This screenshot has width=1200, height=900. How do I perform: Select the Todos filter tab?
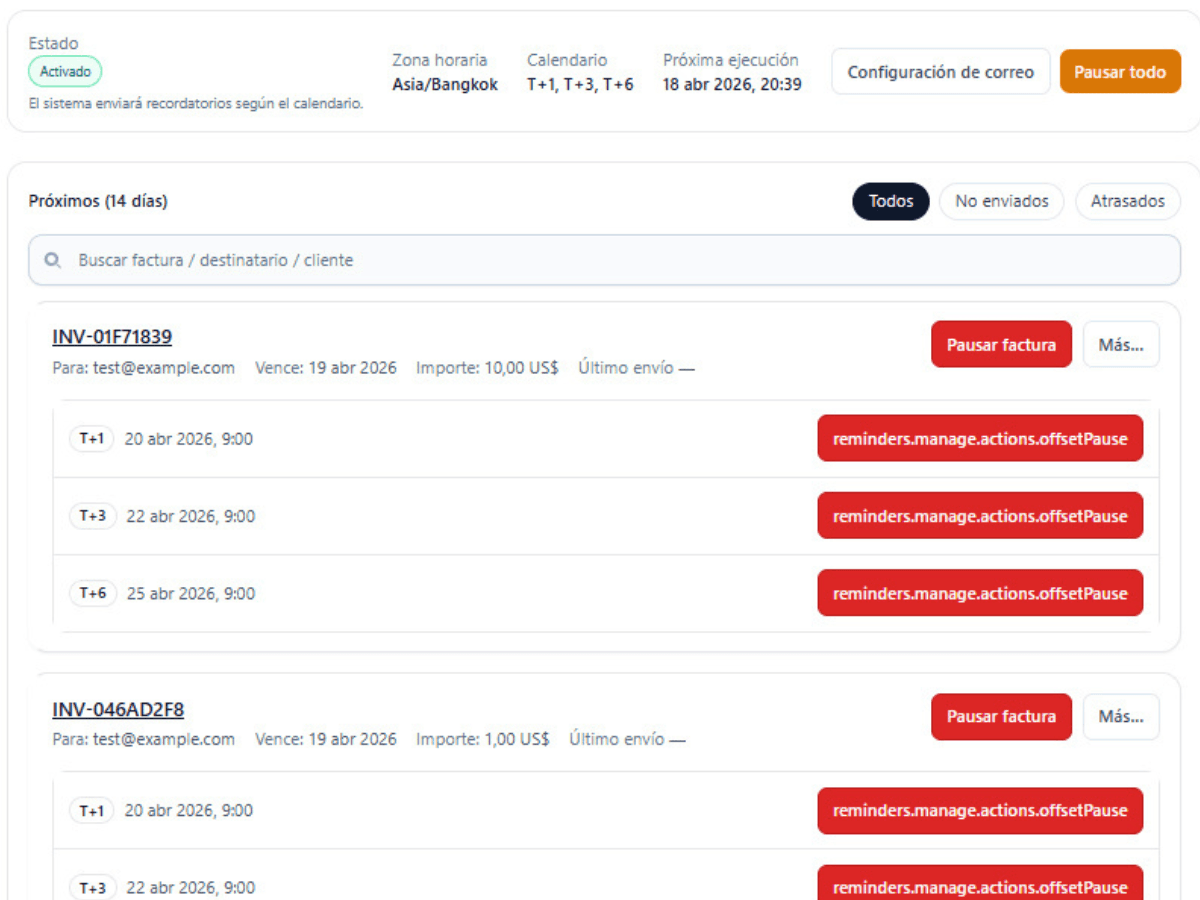891,201
